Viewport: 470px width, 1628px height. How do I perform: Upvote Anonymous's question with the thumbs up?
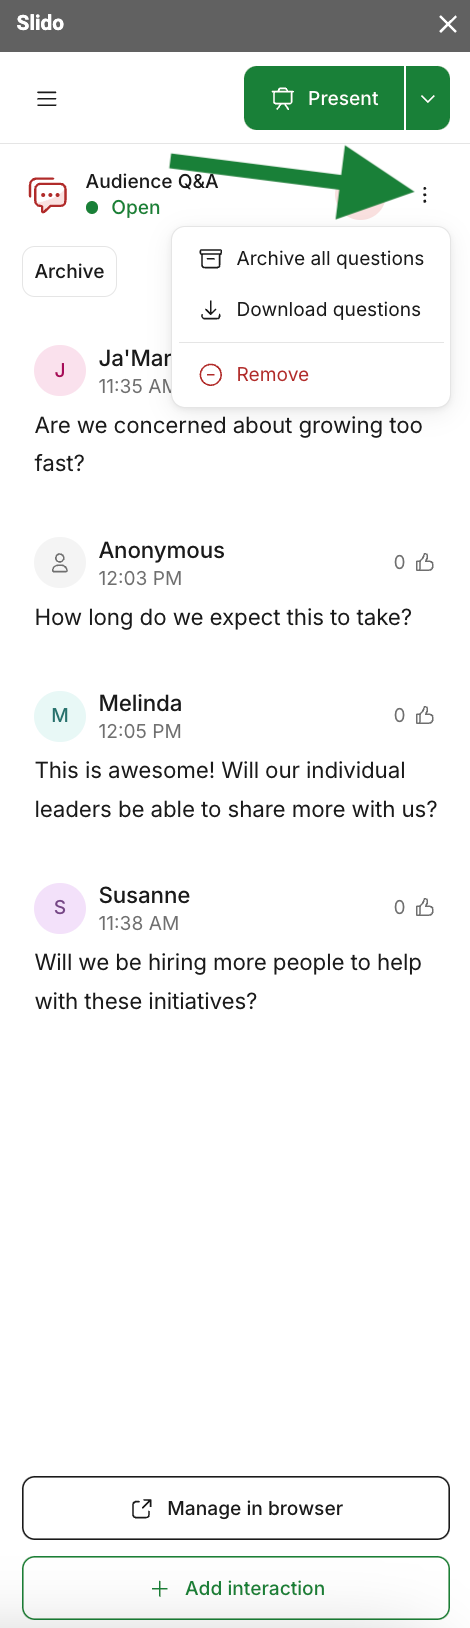[425, 562]
